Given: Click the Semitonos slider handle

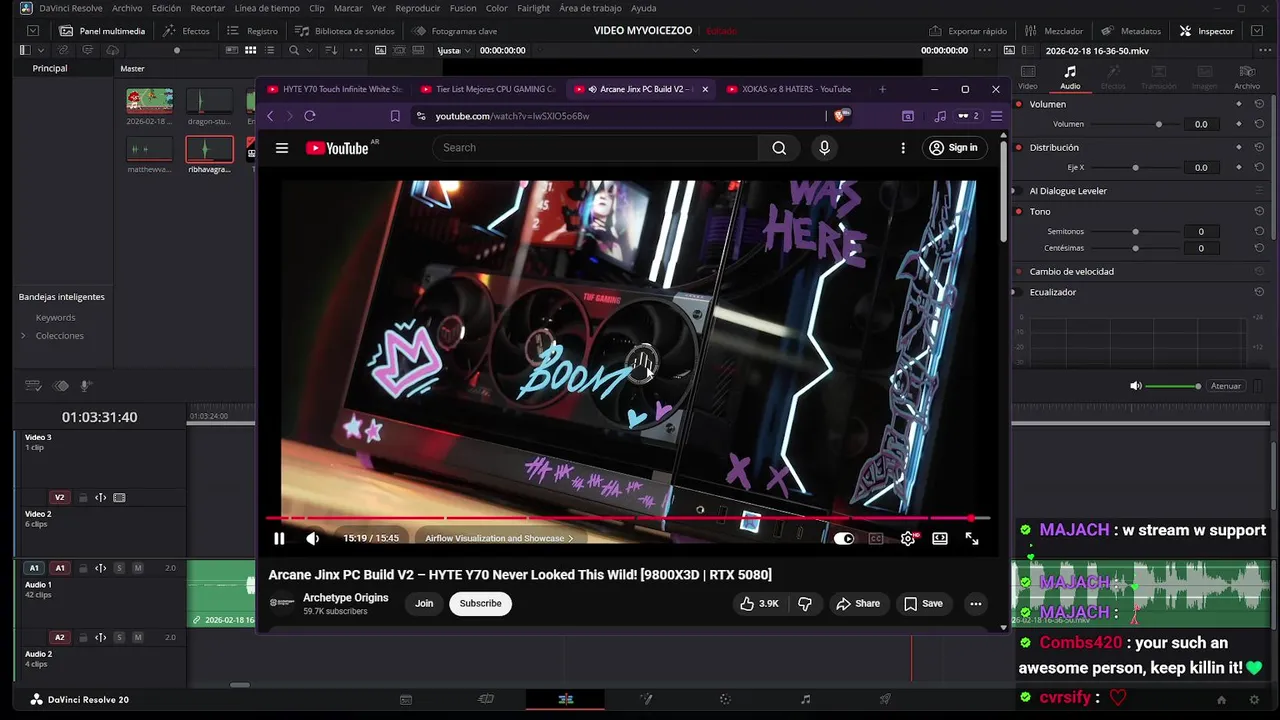Looking at the screenshot, I should [x=1135, y=231].
